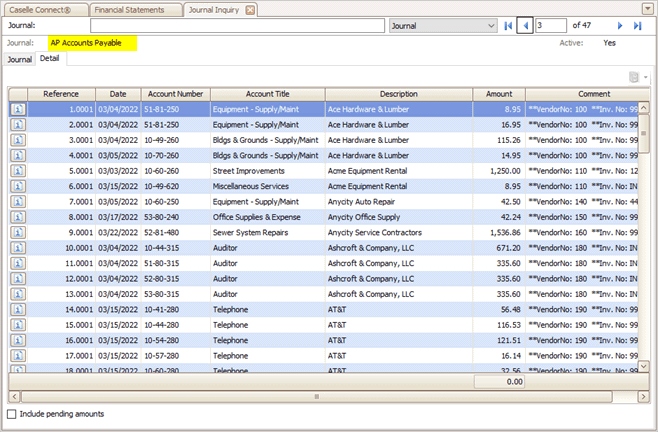Viewport: 658px width, 432px height.
Task: Open detail icon for reference 13.0001
Action: 18,294
